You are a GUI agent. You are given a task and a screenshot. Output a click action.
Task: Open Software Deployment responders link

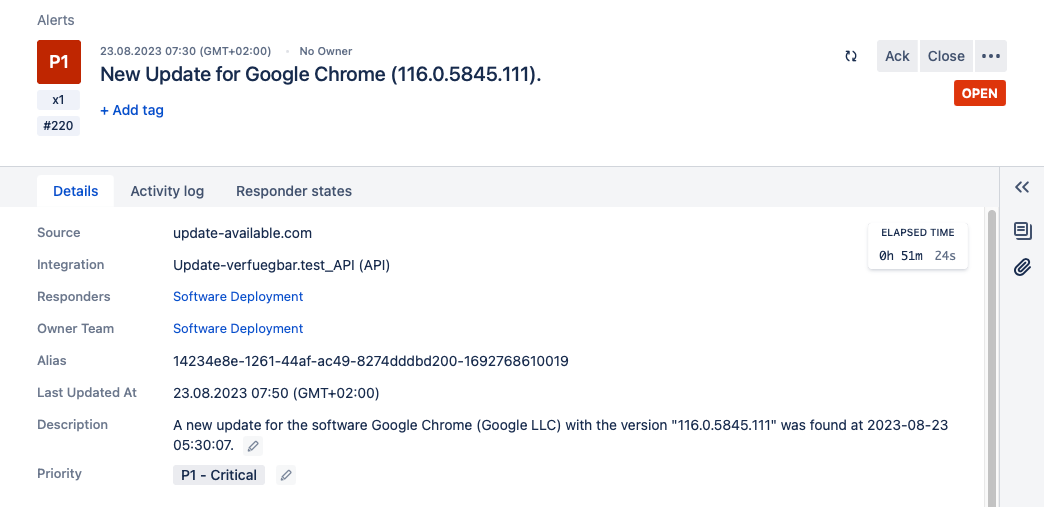(x=238, y=296)
